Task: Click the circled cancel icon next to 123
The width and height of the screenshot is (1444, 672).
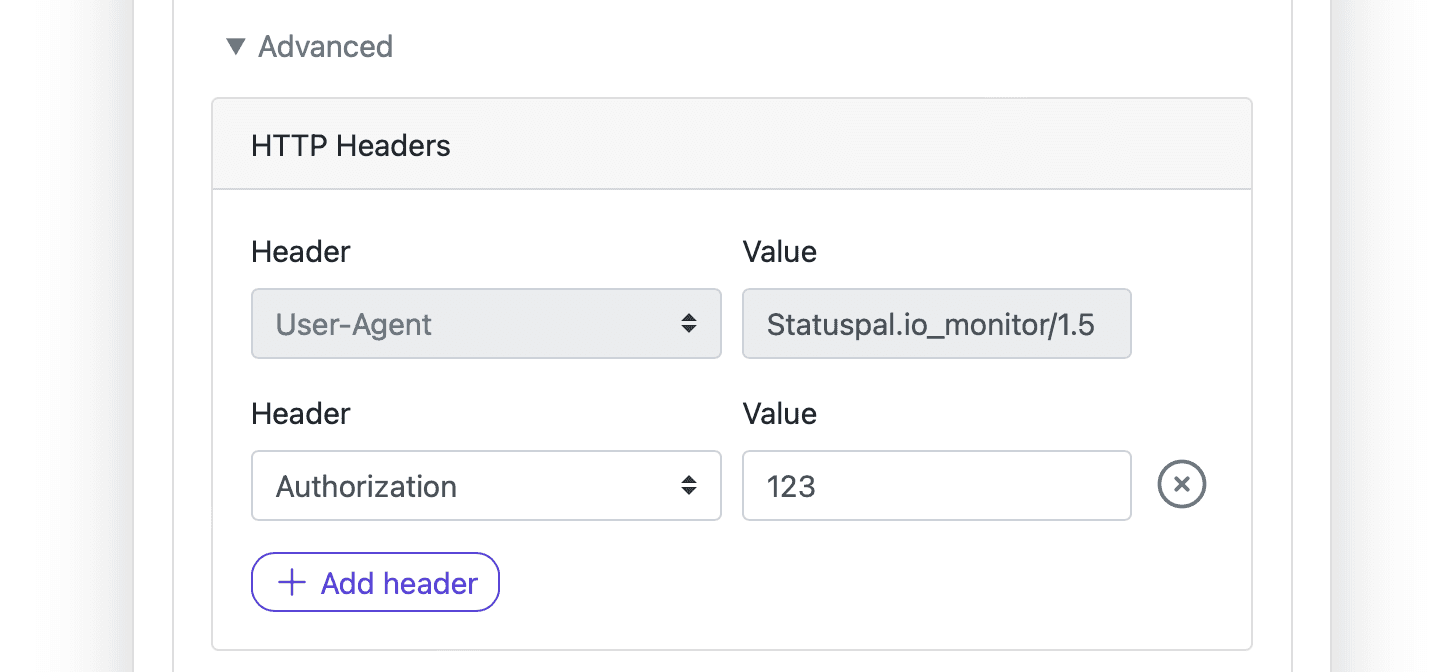Action: point(1182,484)
